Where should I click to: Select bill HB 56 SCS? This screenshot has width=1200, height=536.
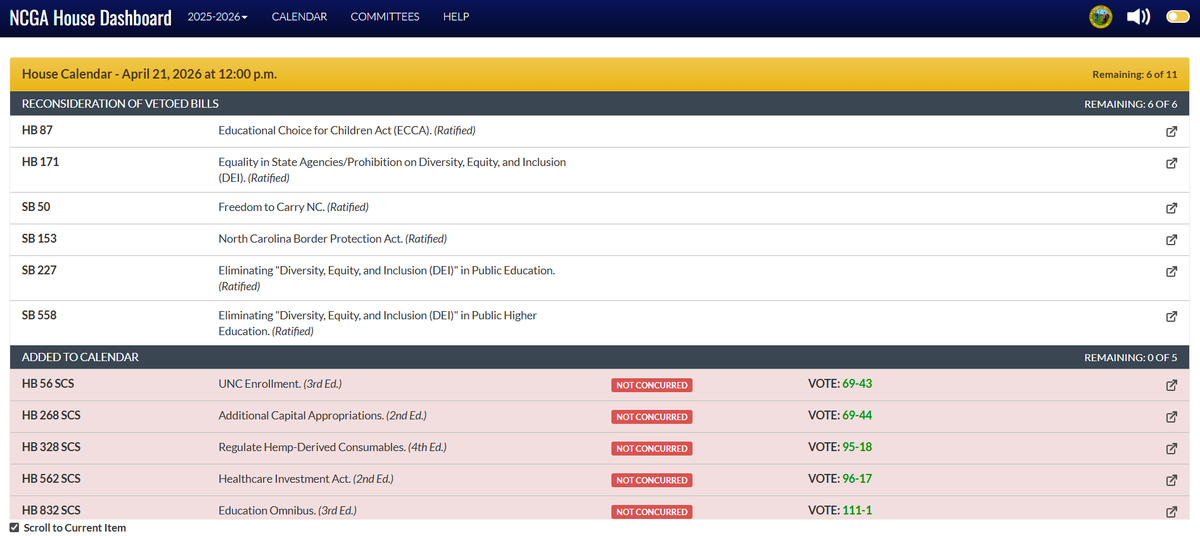point(48,383)
